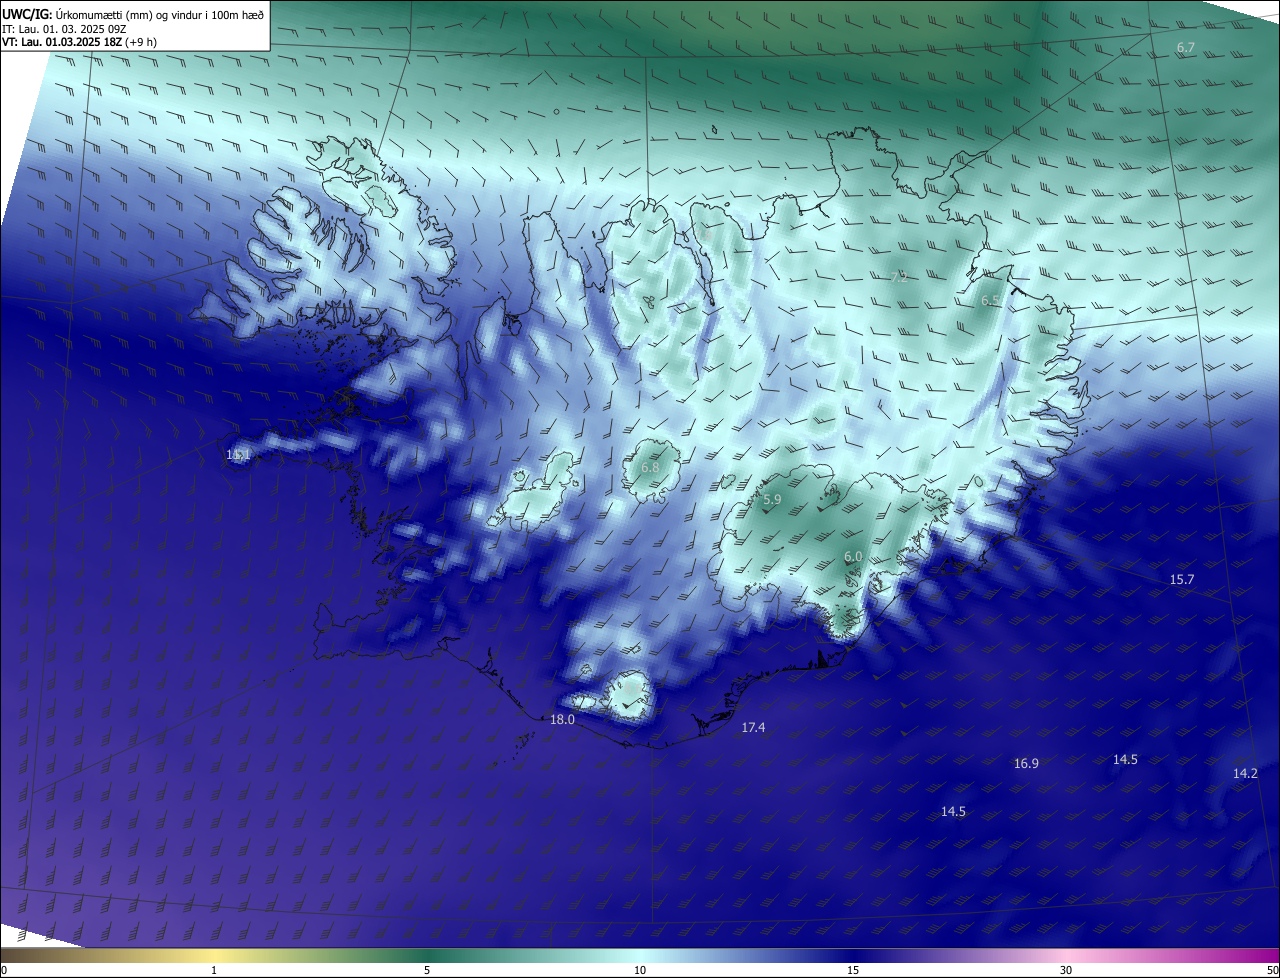
Task: Click the color scale tick labeled 5
Action: click(x=427, y=971)
